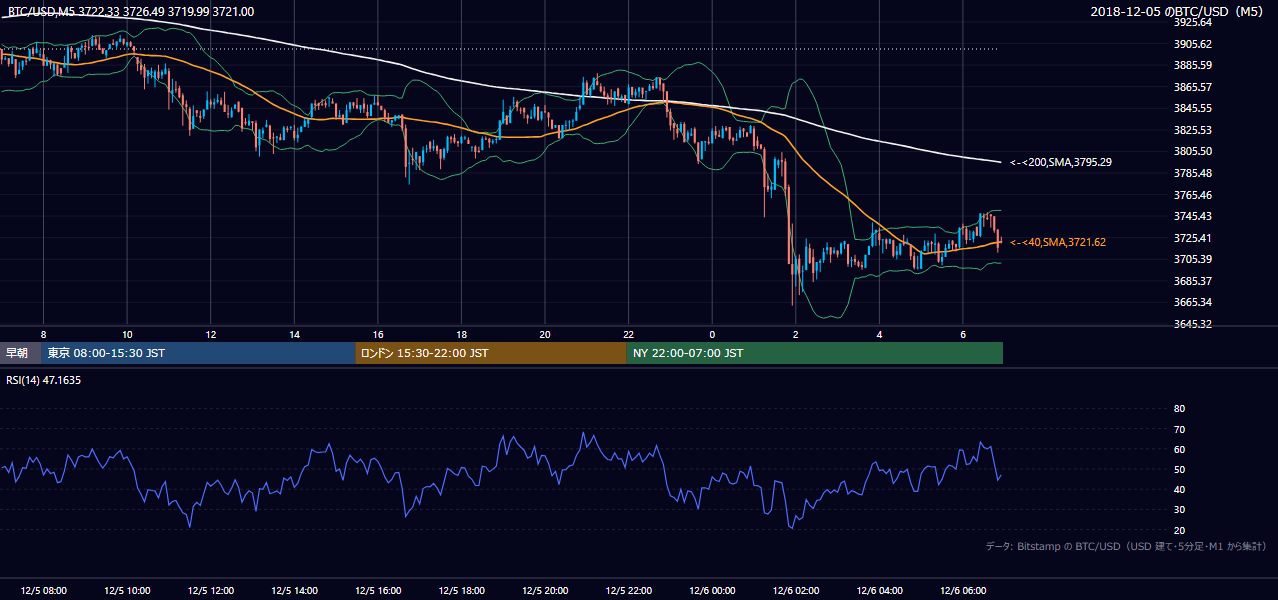Click the NY 22:00-07:00 JST session bar
This screenshot has width=1278, height=600.
(815, 353)
